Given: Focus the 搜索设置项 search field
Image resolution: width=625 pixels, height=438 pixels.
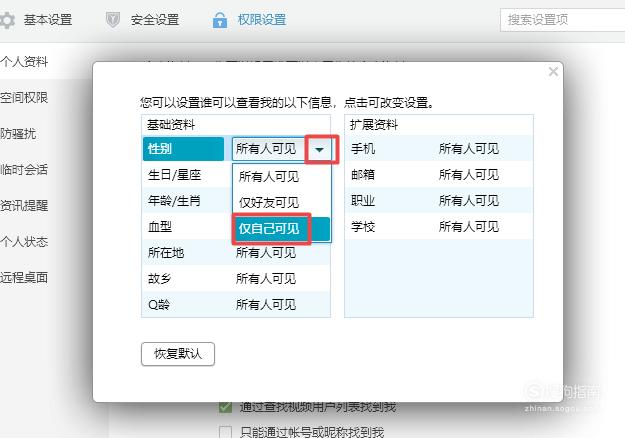Looking at the screenshot, I should [562, 20].
